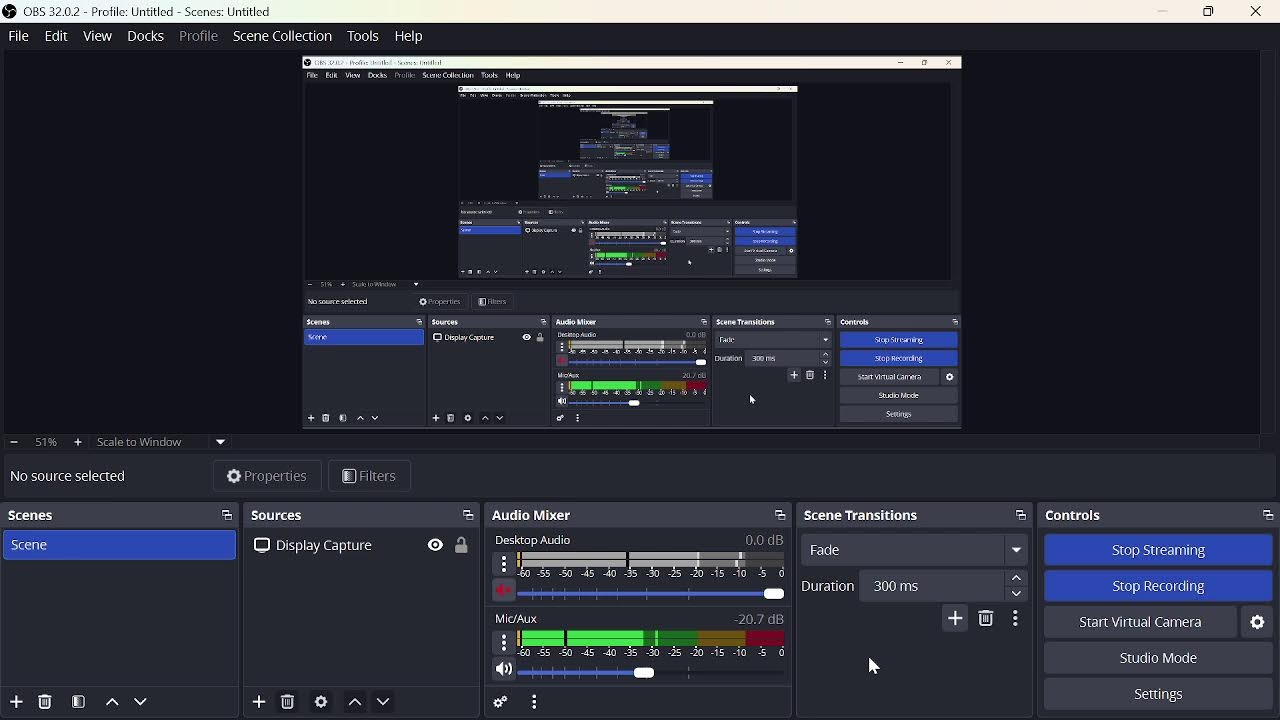The height and width of the screenshot is (720, 1280).
Task: Add a configurable transition plus icon
Action: (956, 620)
